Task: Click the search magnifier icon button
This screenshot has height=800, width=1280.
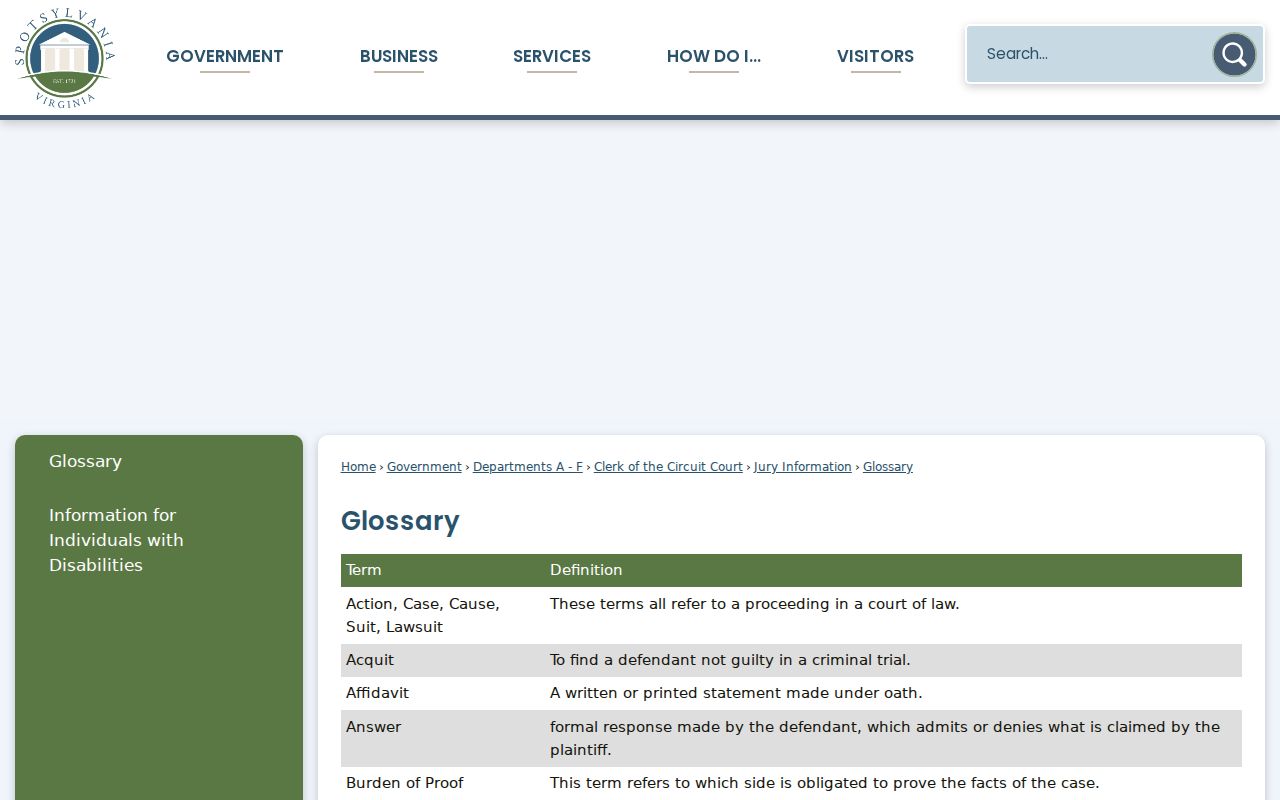Action: pos(1234,54)
